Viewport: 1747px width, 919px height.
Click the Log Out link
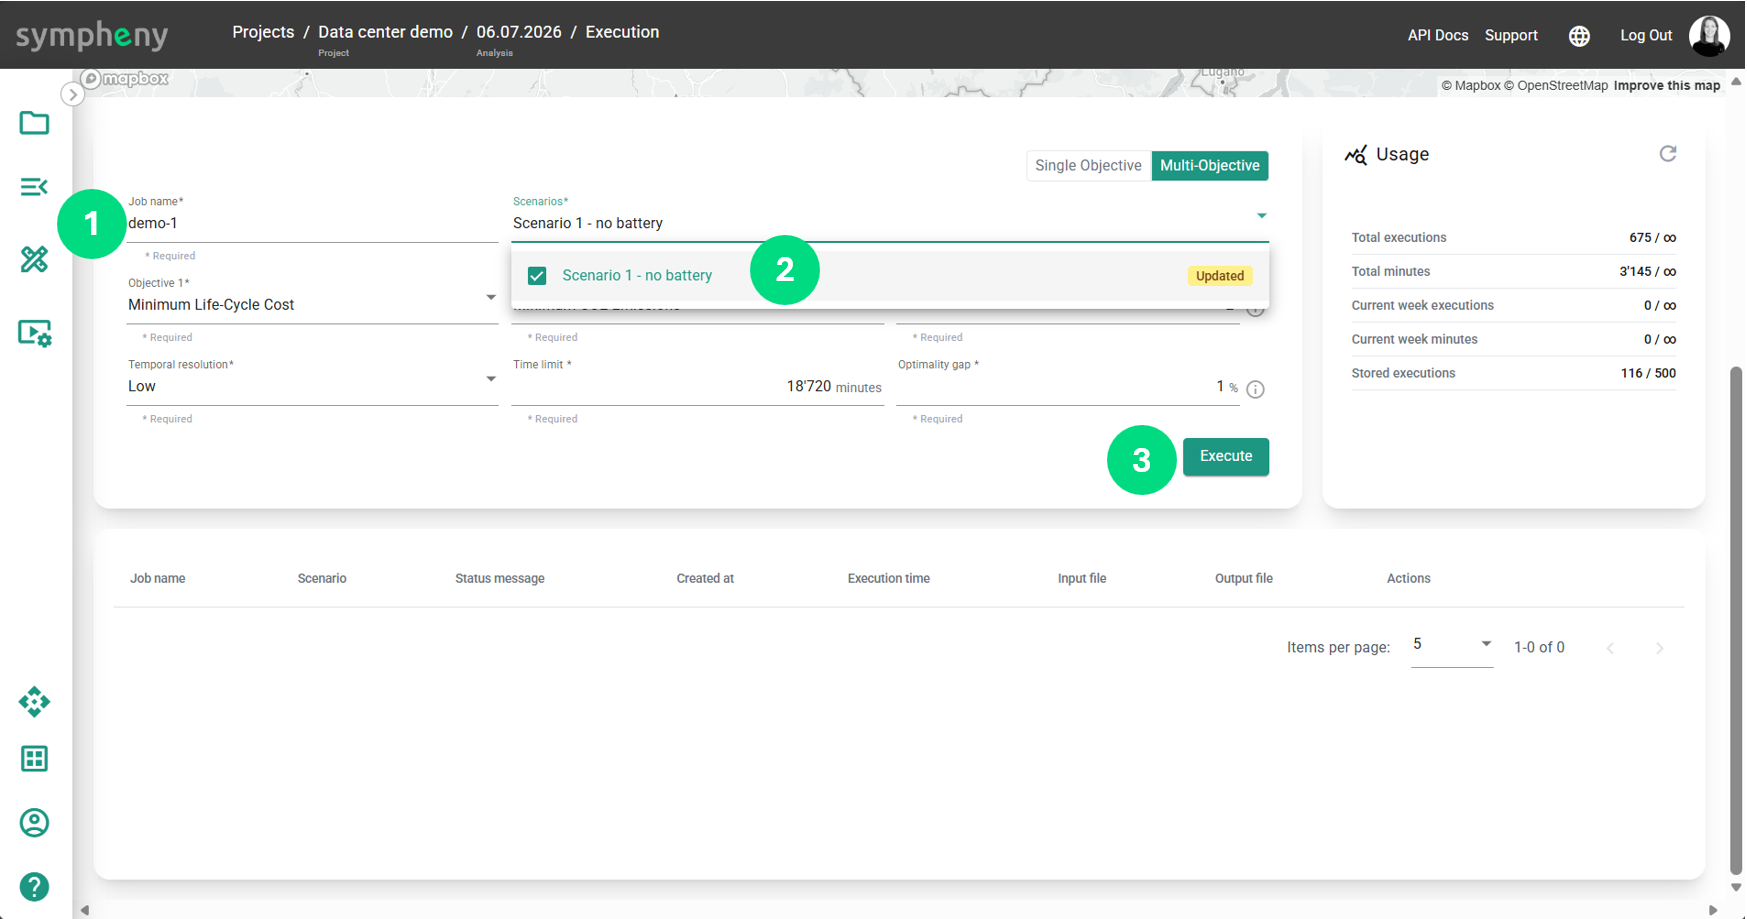[1646, 35]
